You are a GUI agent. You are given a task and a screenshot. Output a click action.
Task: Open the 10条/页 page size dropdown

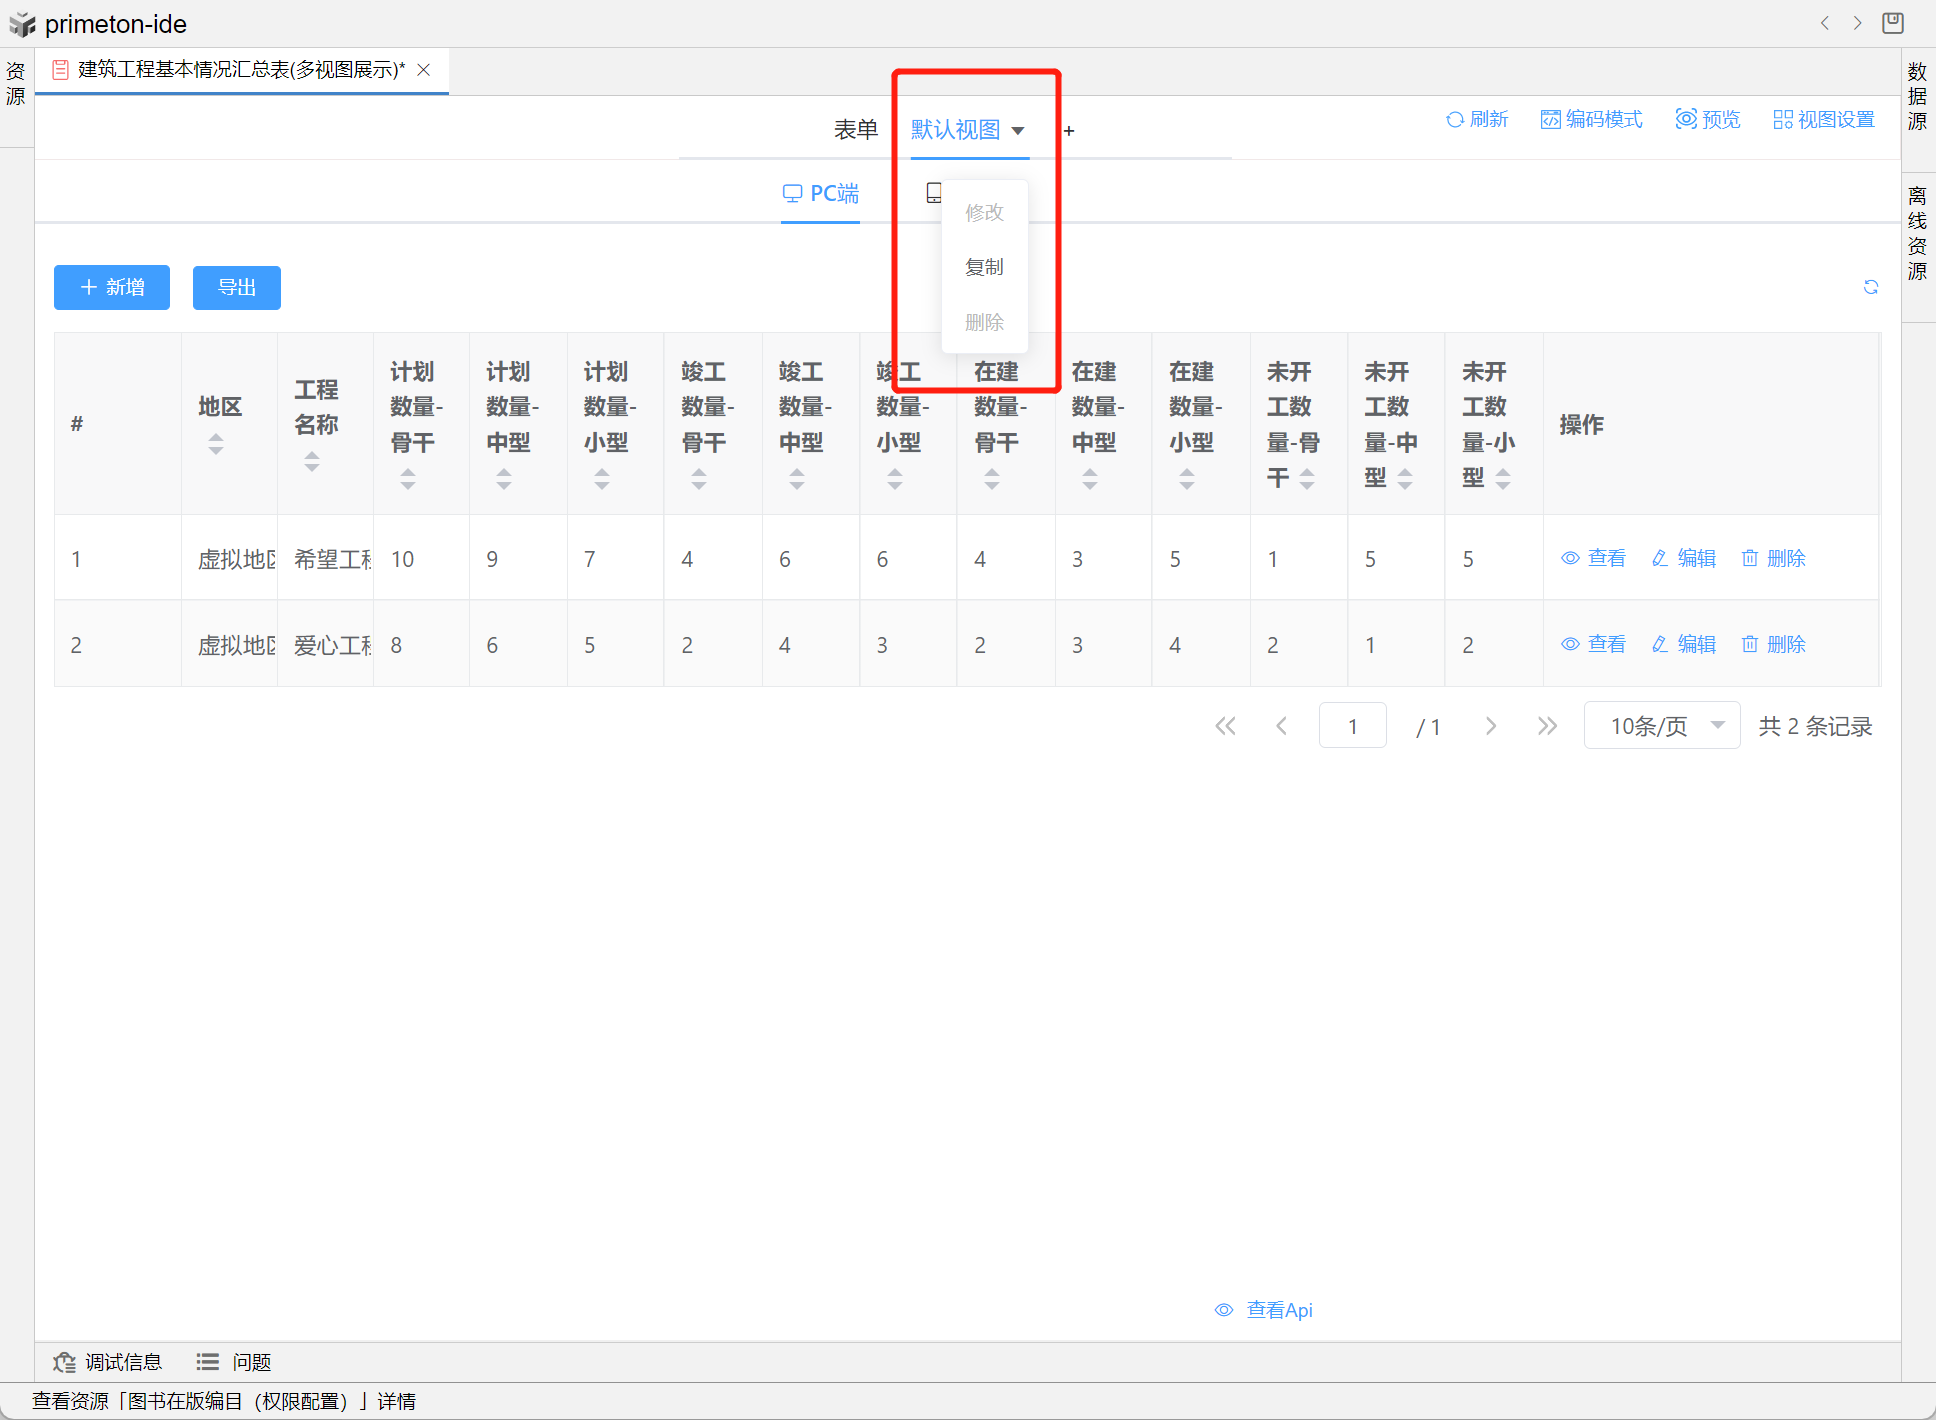click(x=1661, y=726)
